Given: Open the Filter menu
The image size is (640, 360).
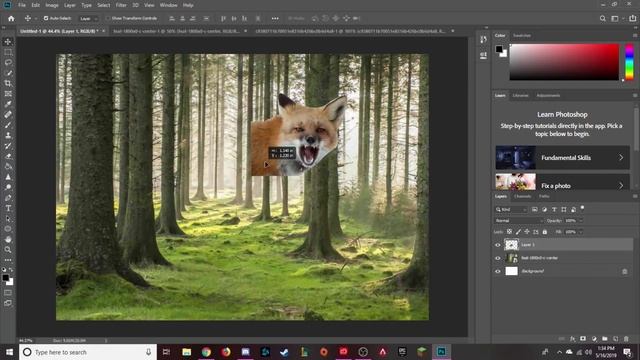Looking at the screenshot, I should 121,5.
